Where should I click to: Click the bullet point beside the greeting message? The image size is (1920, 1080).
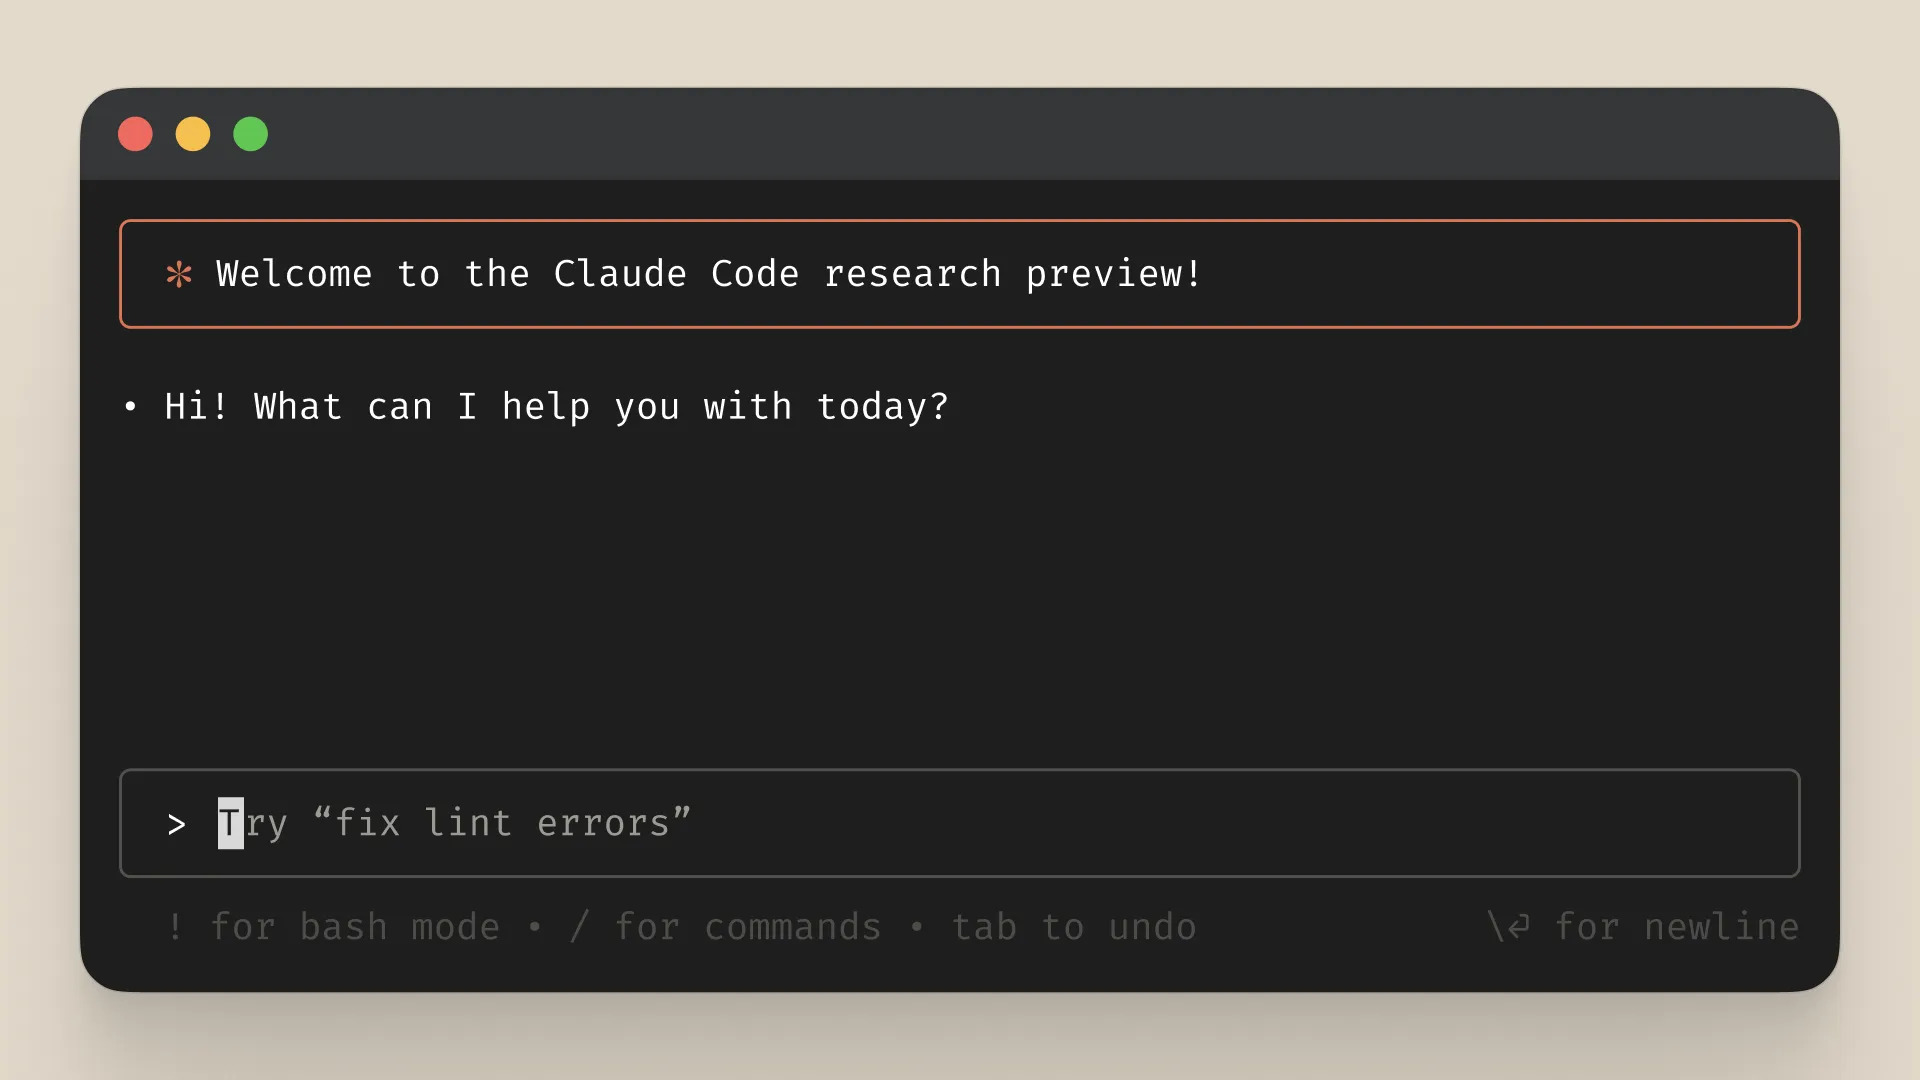[x=131, y=406]
